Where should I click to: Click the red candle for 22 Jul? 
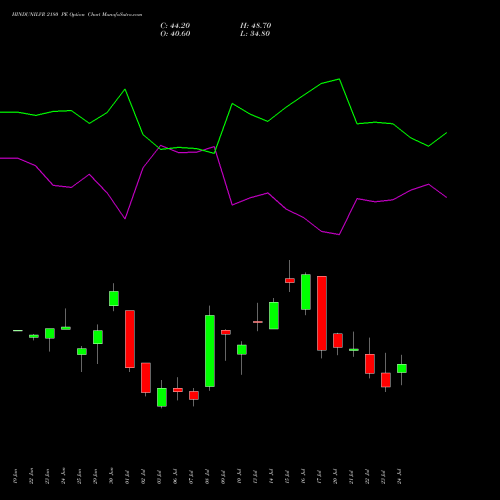click(x=370, y=364)
